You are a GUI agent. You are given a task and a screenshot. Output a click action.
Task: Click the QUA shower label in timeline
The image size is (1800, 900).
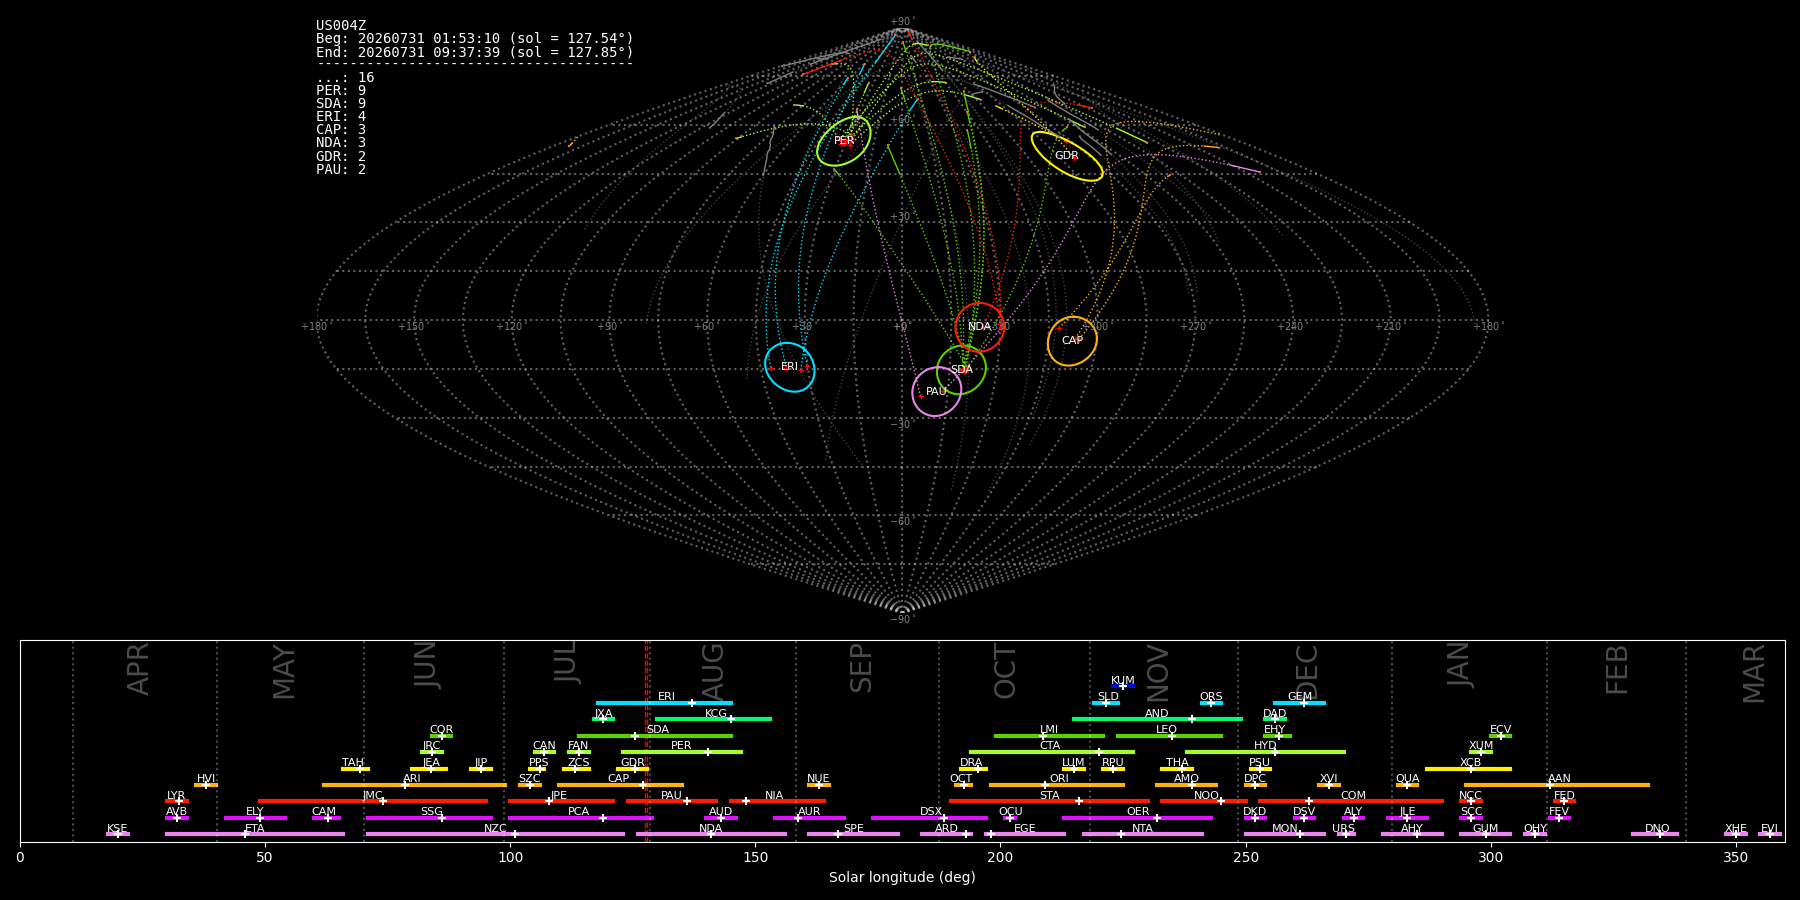pyautogui.click(x=1407, y=779)
